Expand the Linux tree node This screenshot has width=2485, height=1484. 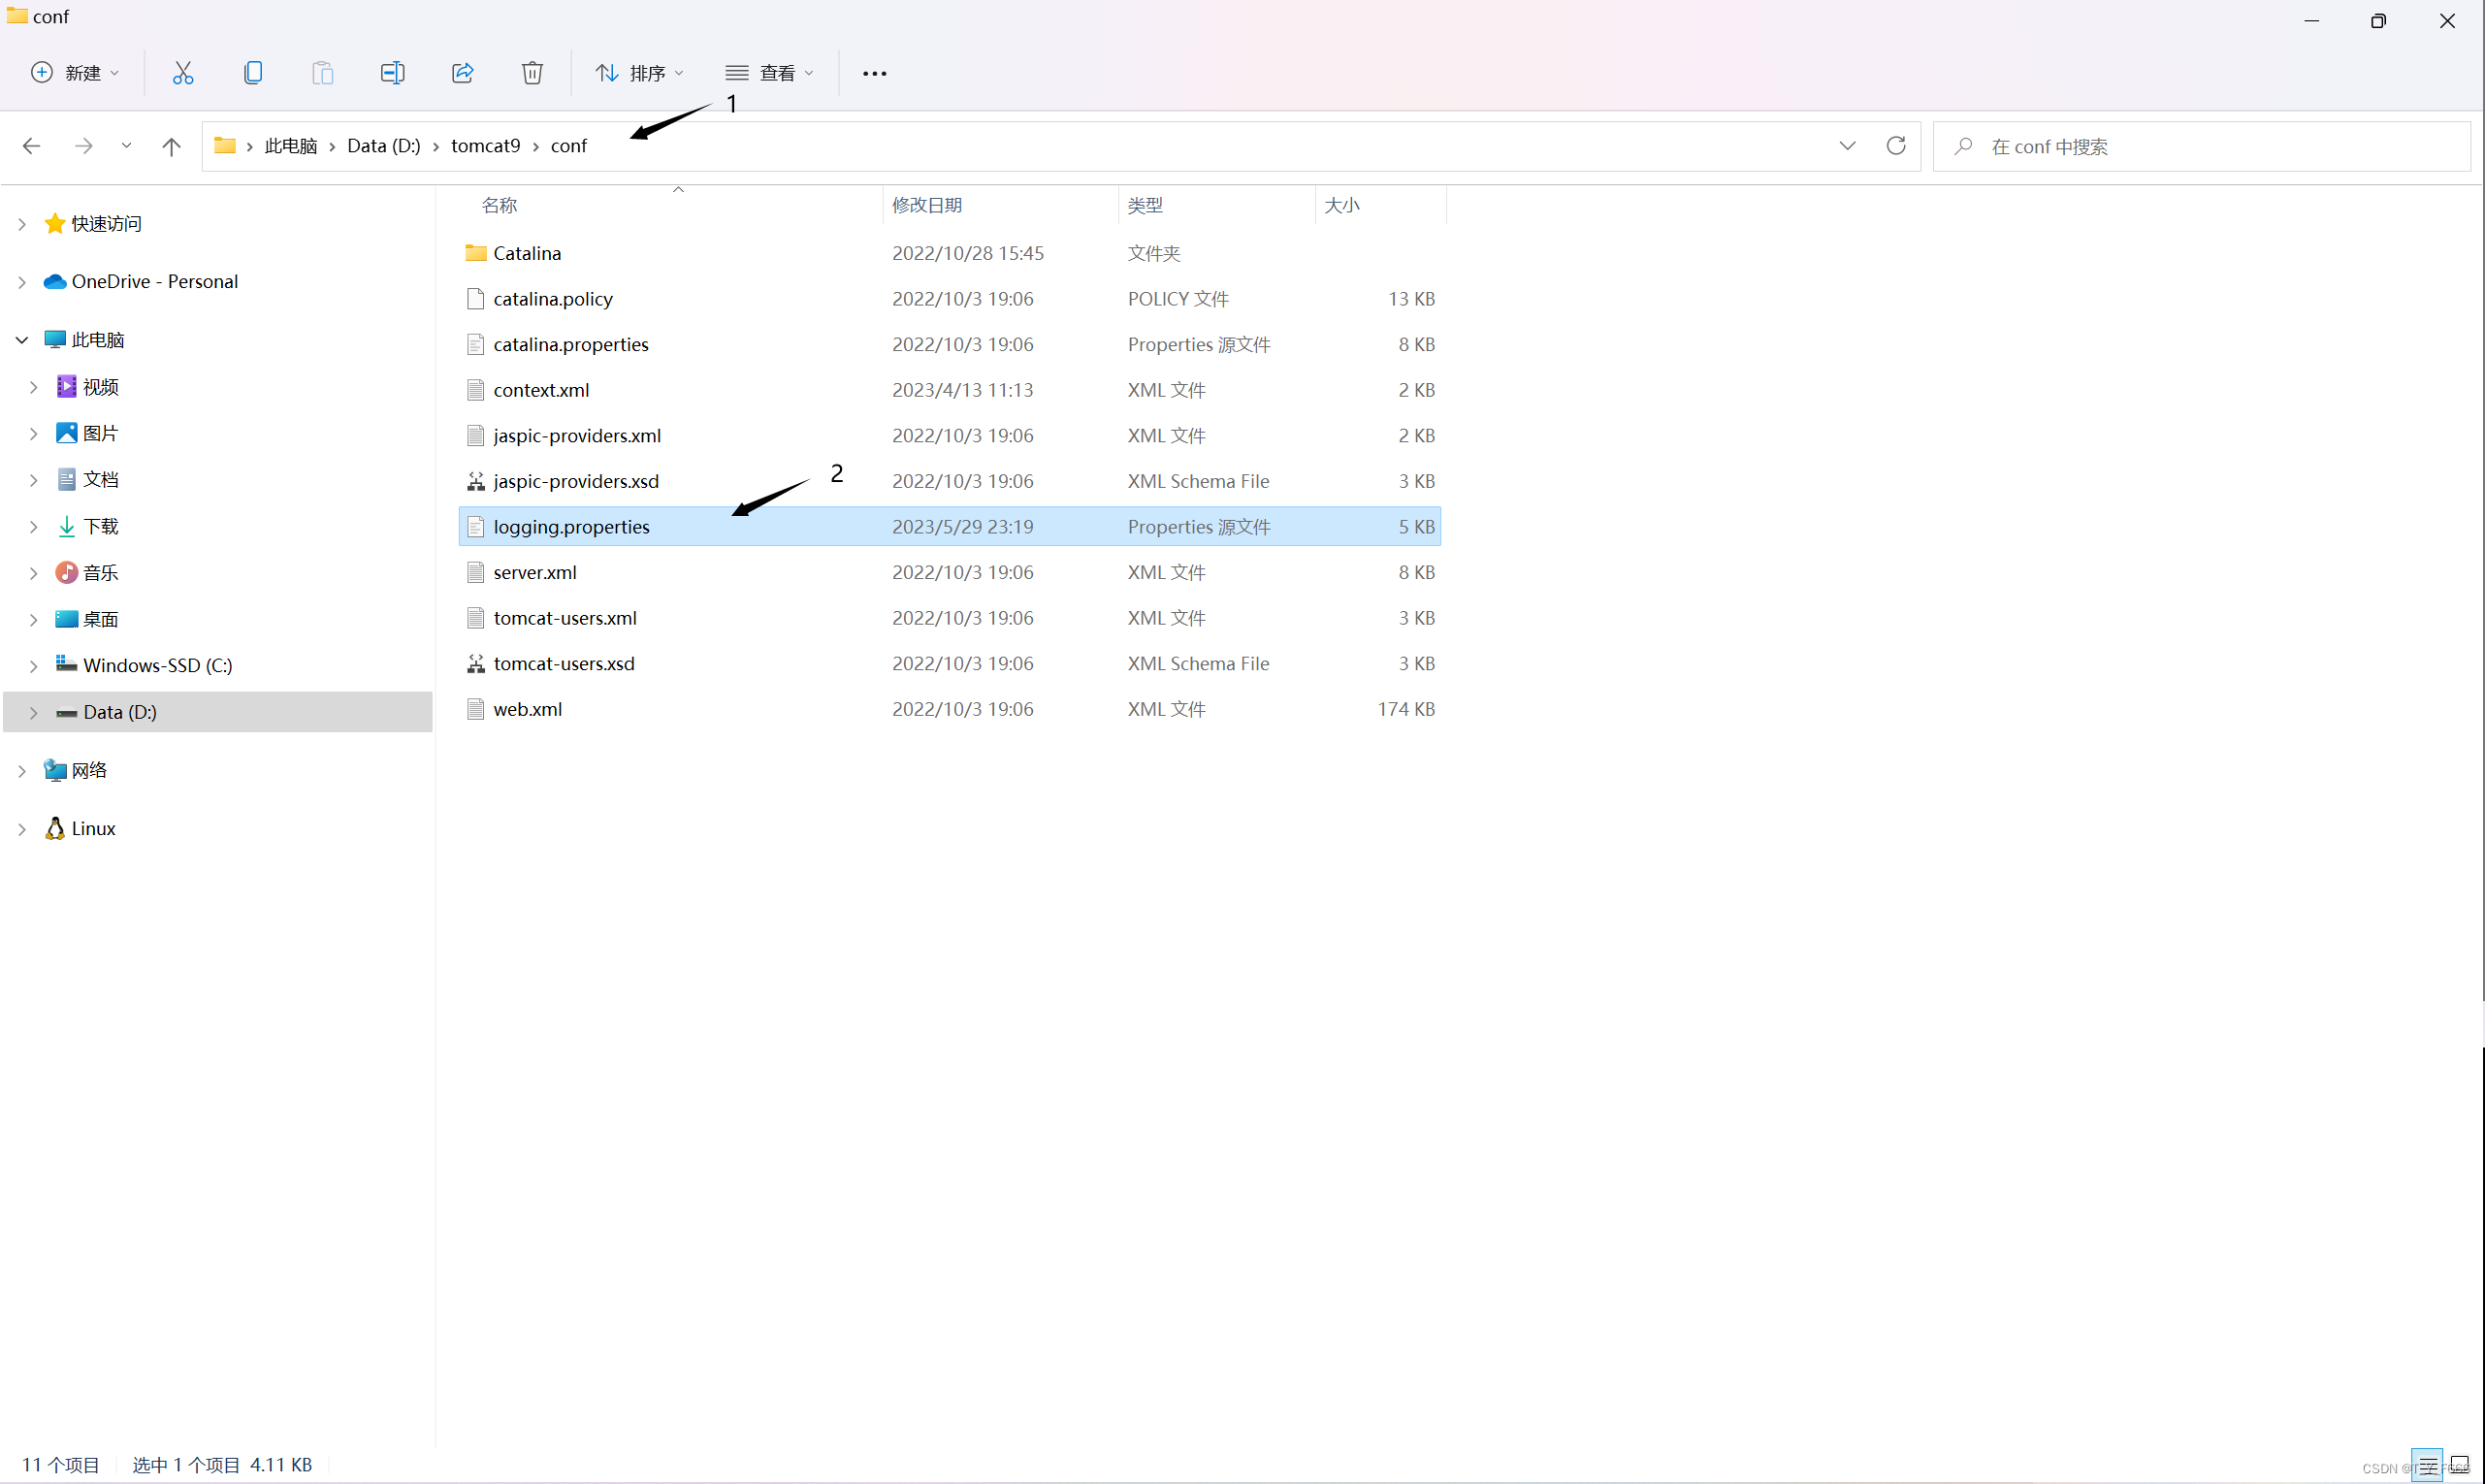coord(22,829)
